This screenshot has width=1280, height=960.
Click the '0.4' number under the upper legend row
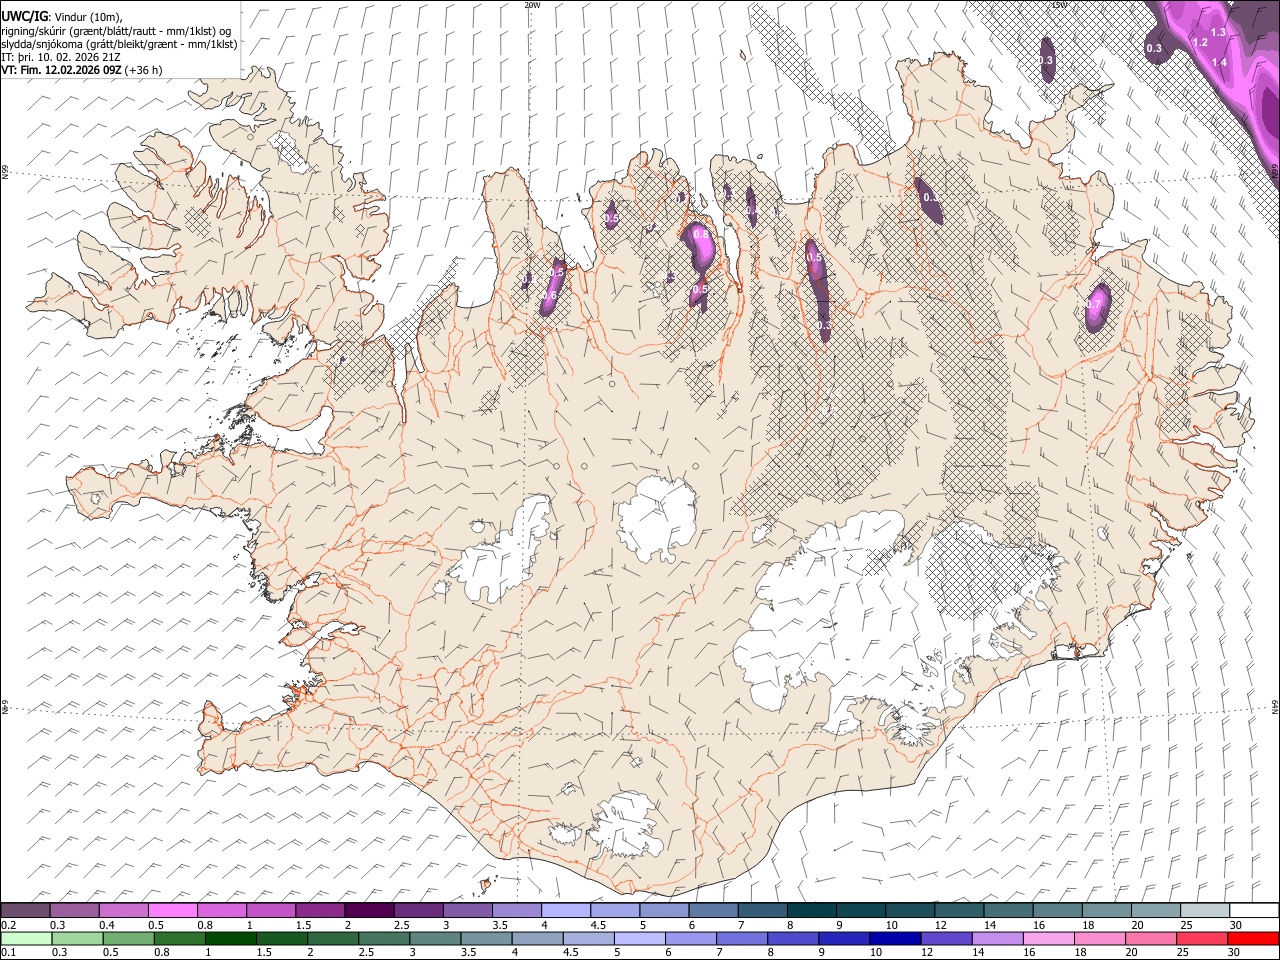(106, 925)
